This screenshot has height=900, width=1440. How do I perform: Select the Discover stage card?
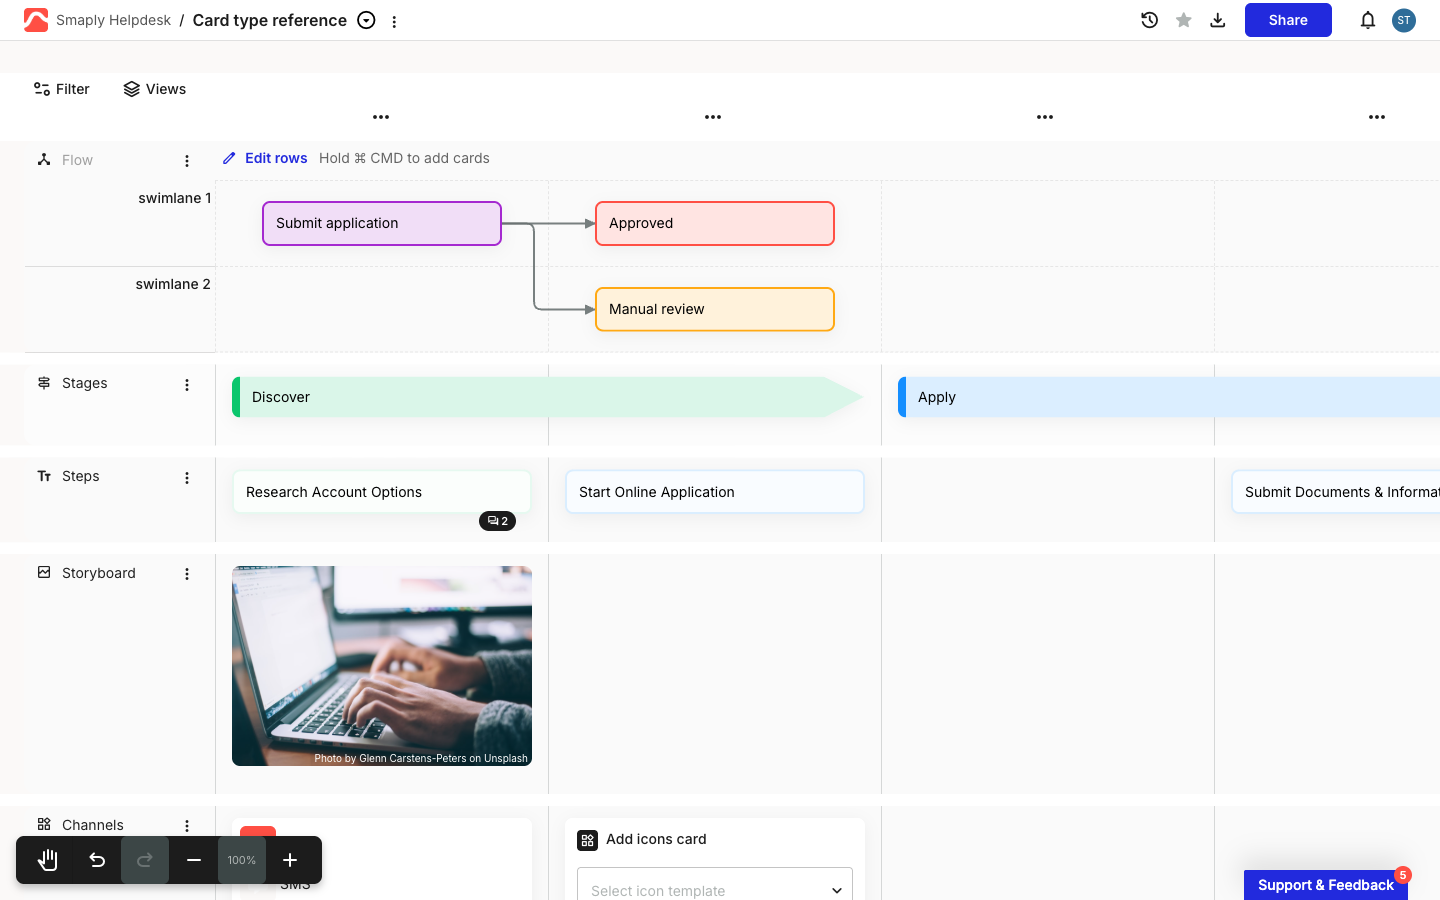pos(547,397)
